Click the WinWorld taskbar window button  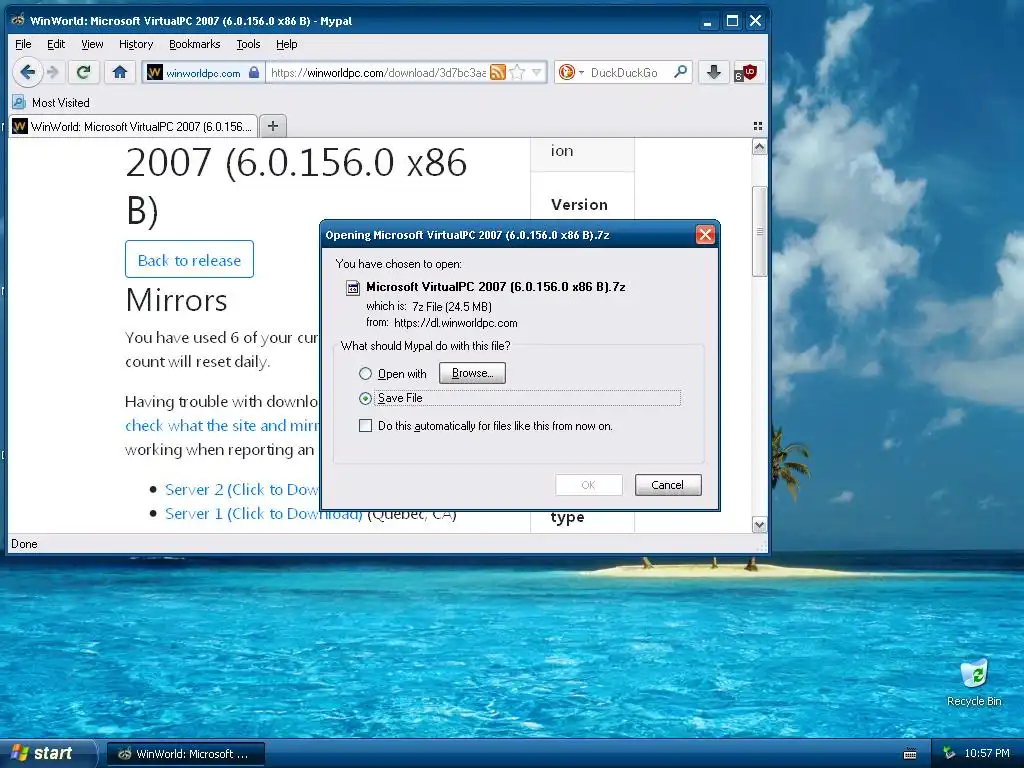click(185, 754)
